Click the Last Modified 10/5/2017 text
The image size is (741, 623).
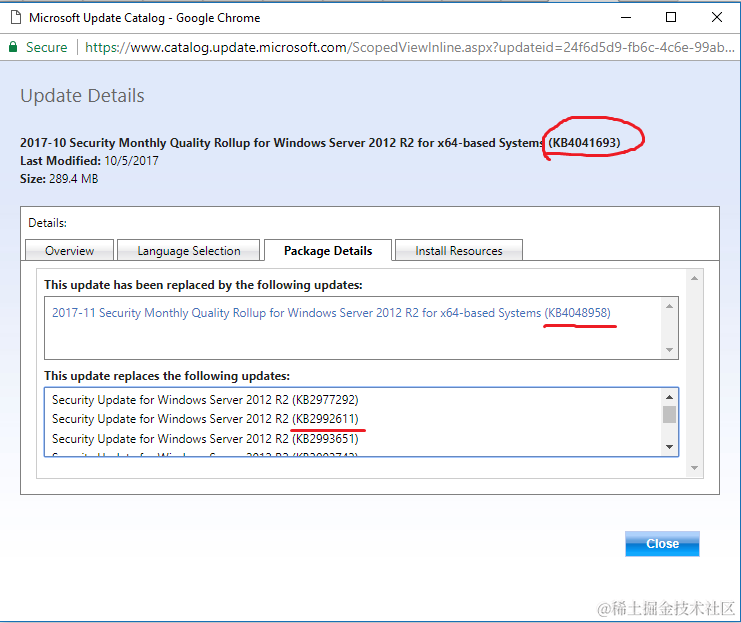pyautogui.click(x=89, y=161)
